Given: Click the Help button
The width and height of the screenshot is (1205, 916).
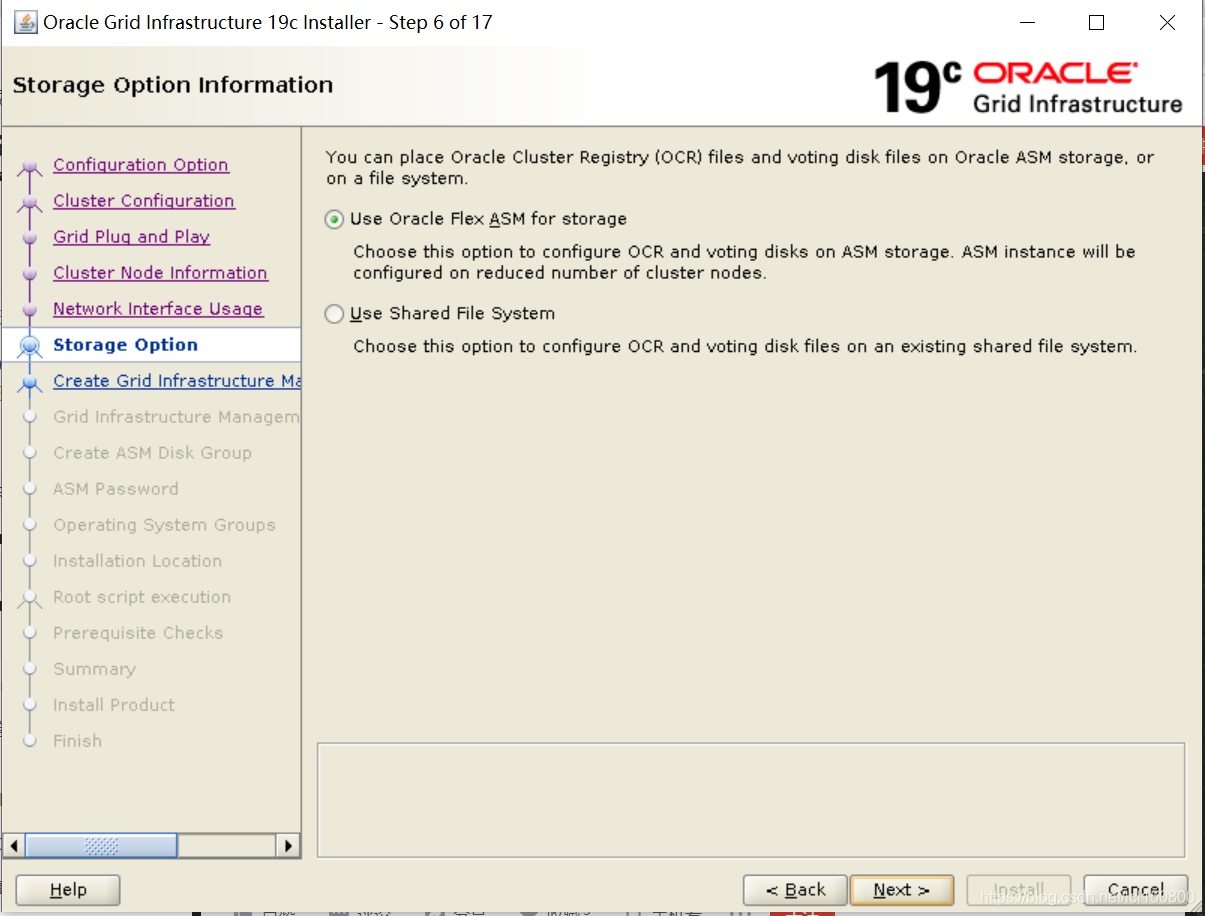Looking at the screenshot, I should pos(68,890).
